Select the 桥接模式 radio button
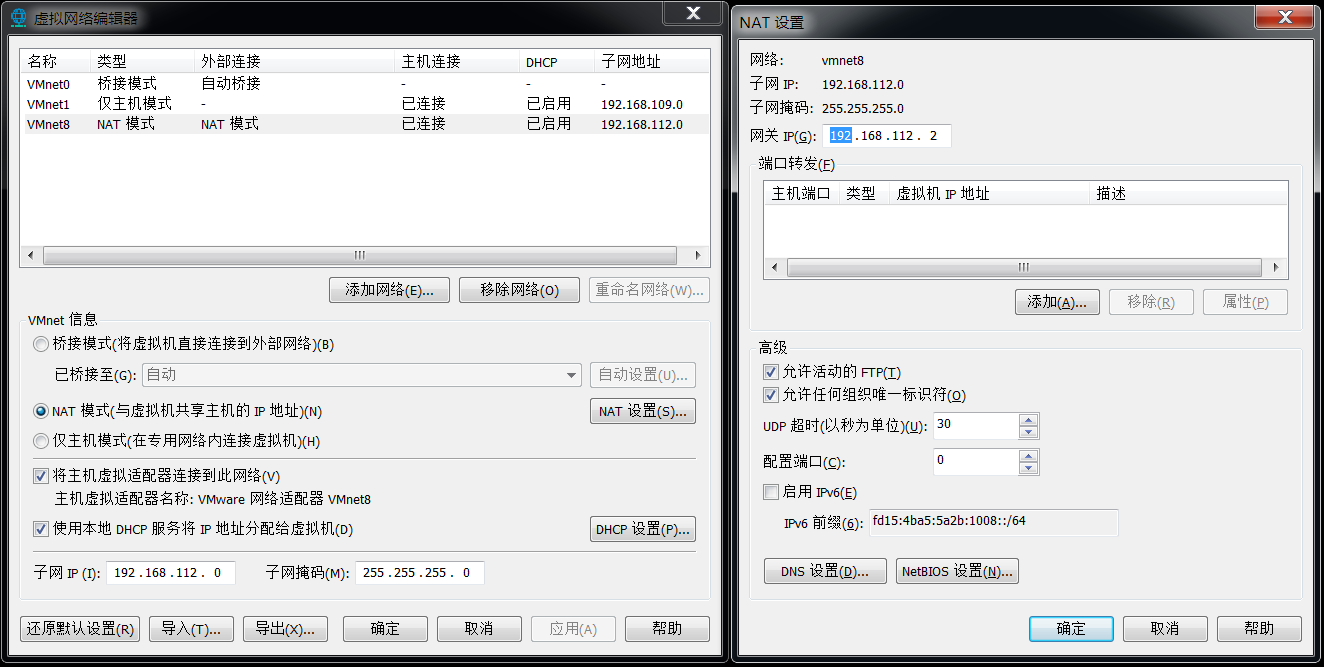This screenshot has height=667, width=1324. 41,344
